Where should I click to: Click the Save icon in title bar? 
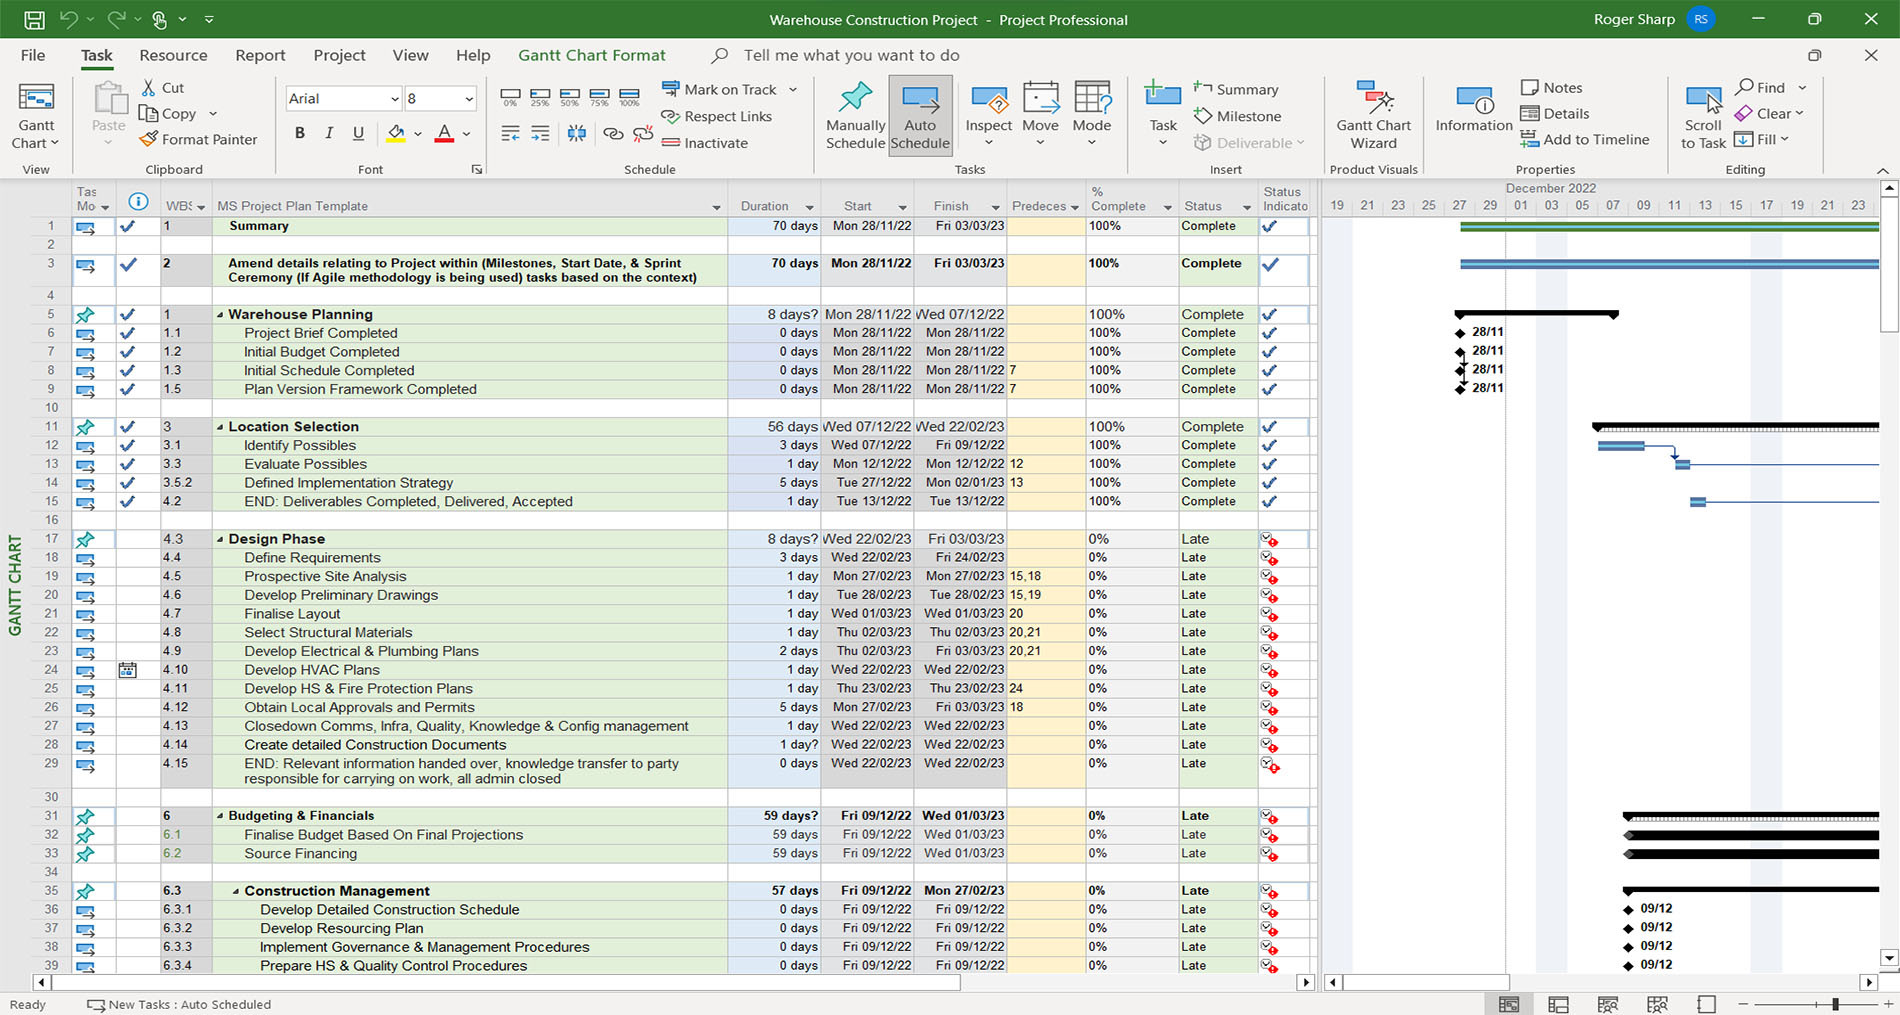pyautogui.click(x=34, y=19)
